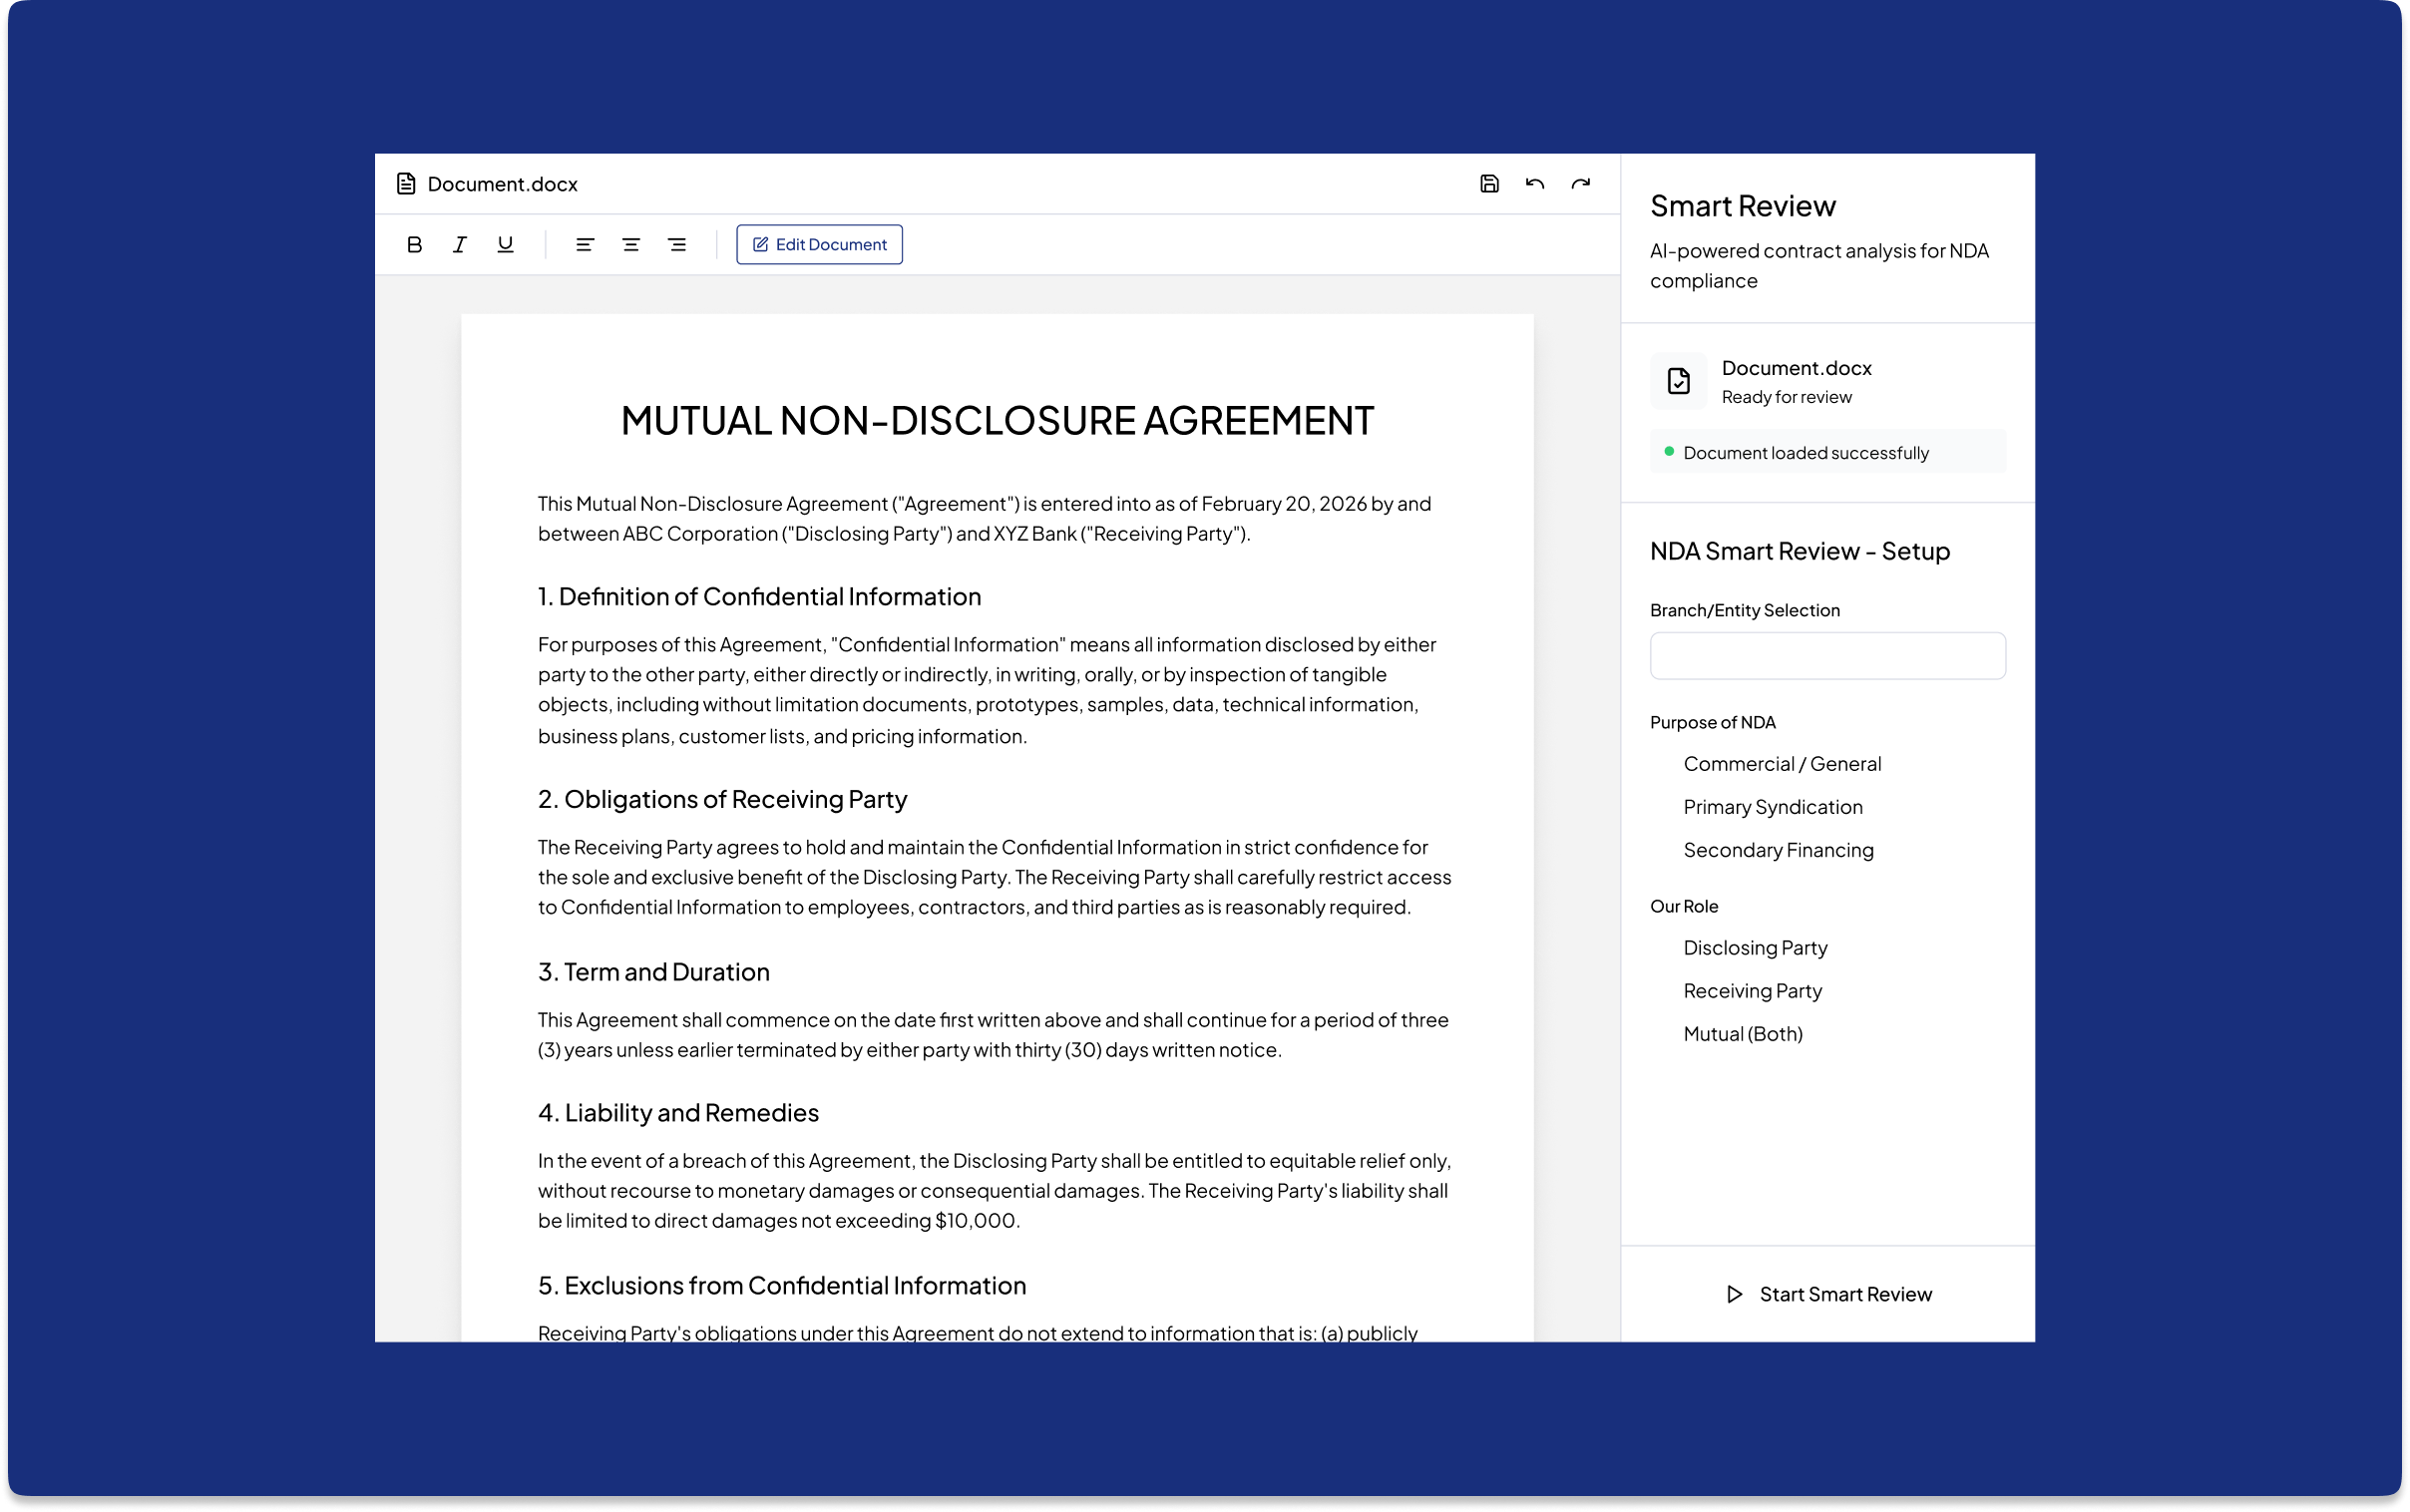The image size is (2410, 1512).
Task: Redo the last action
Action: pos(1581,184)
